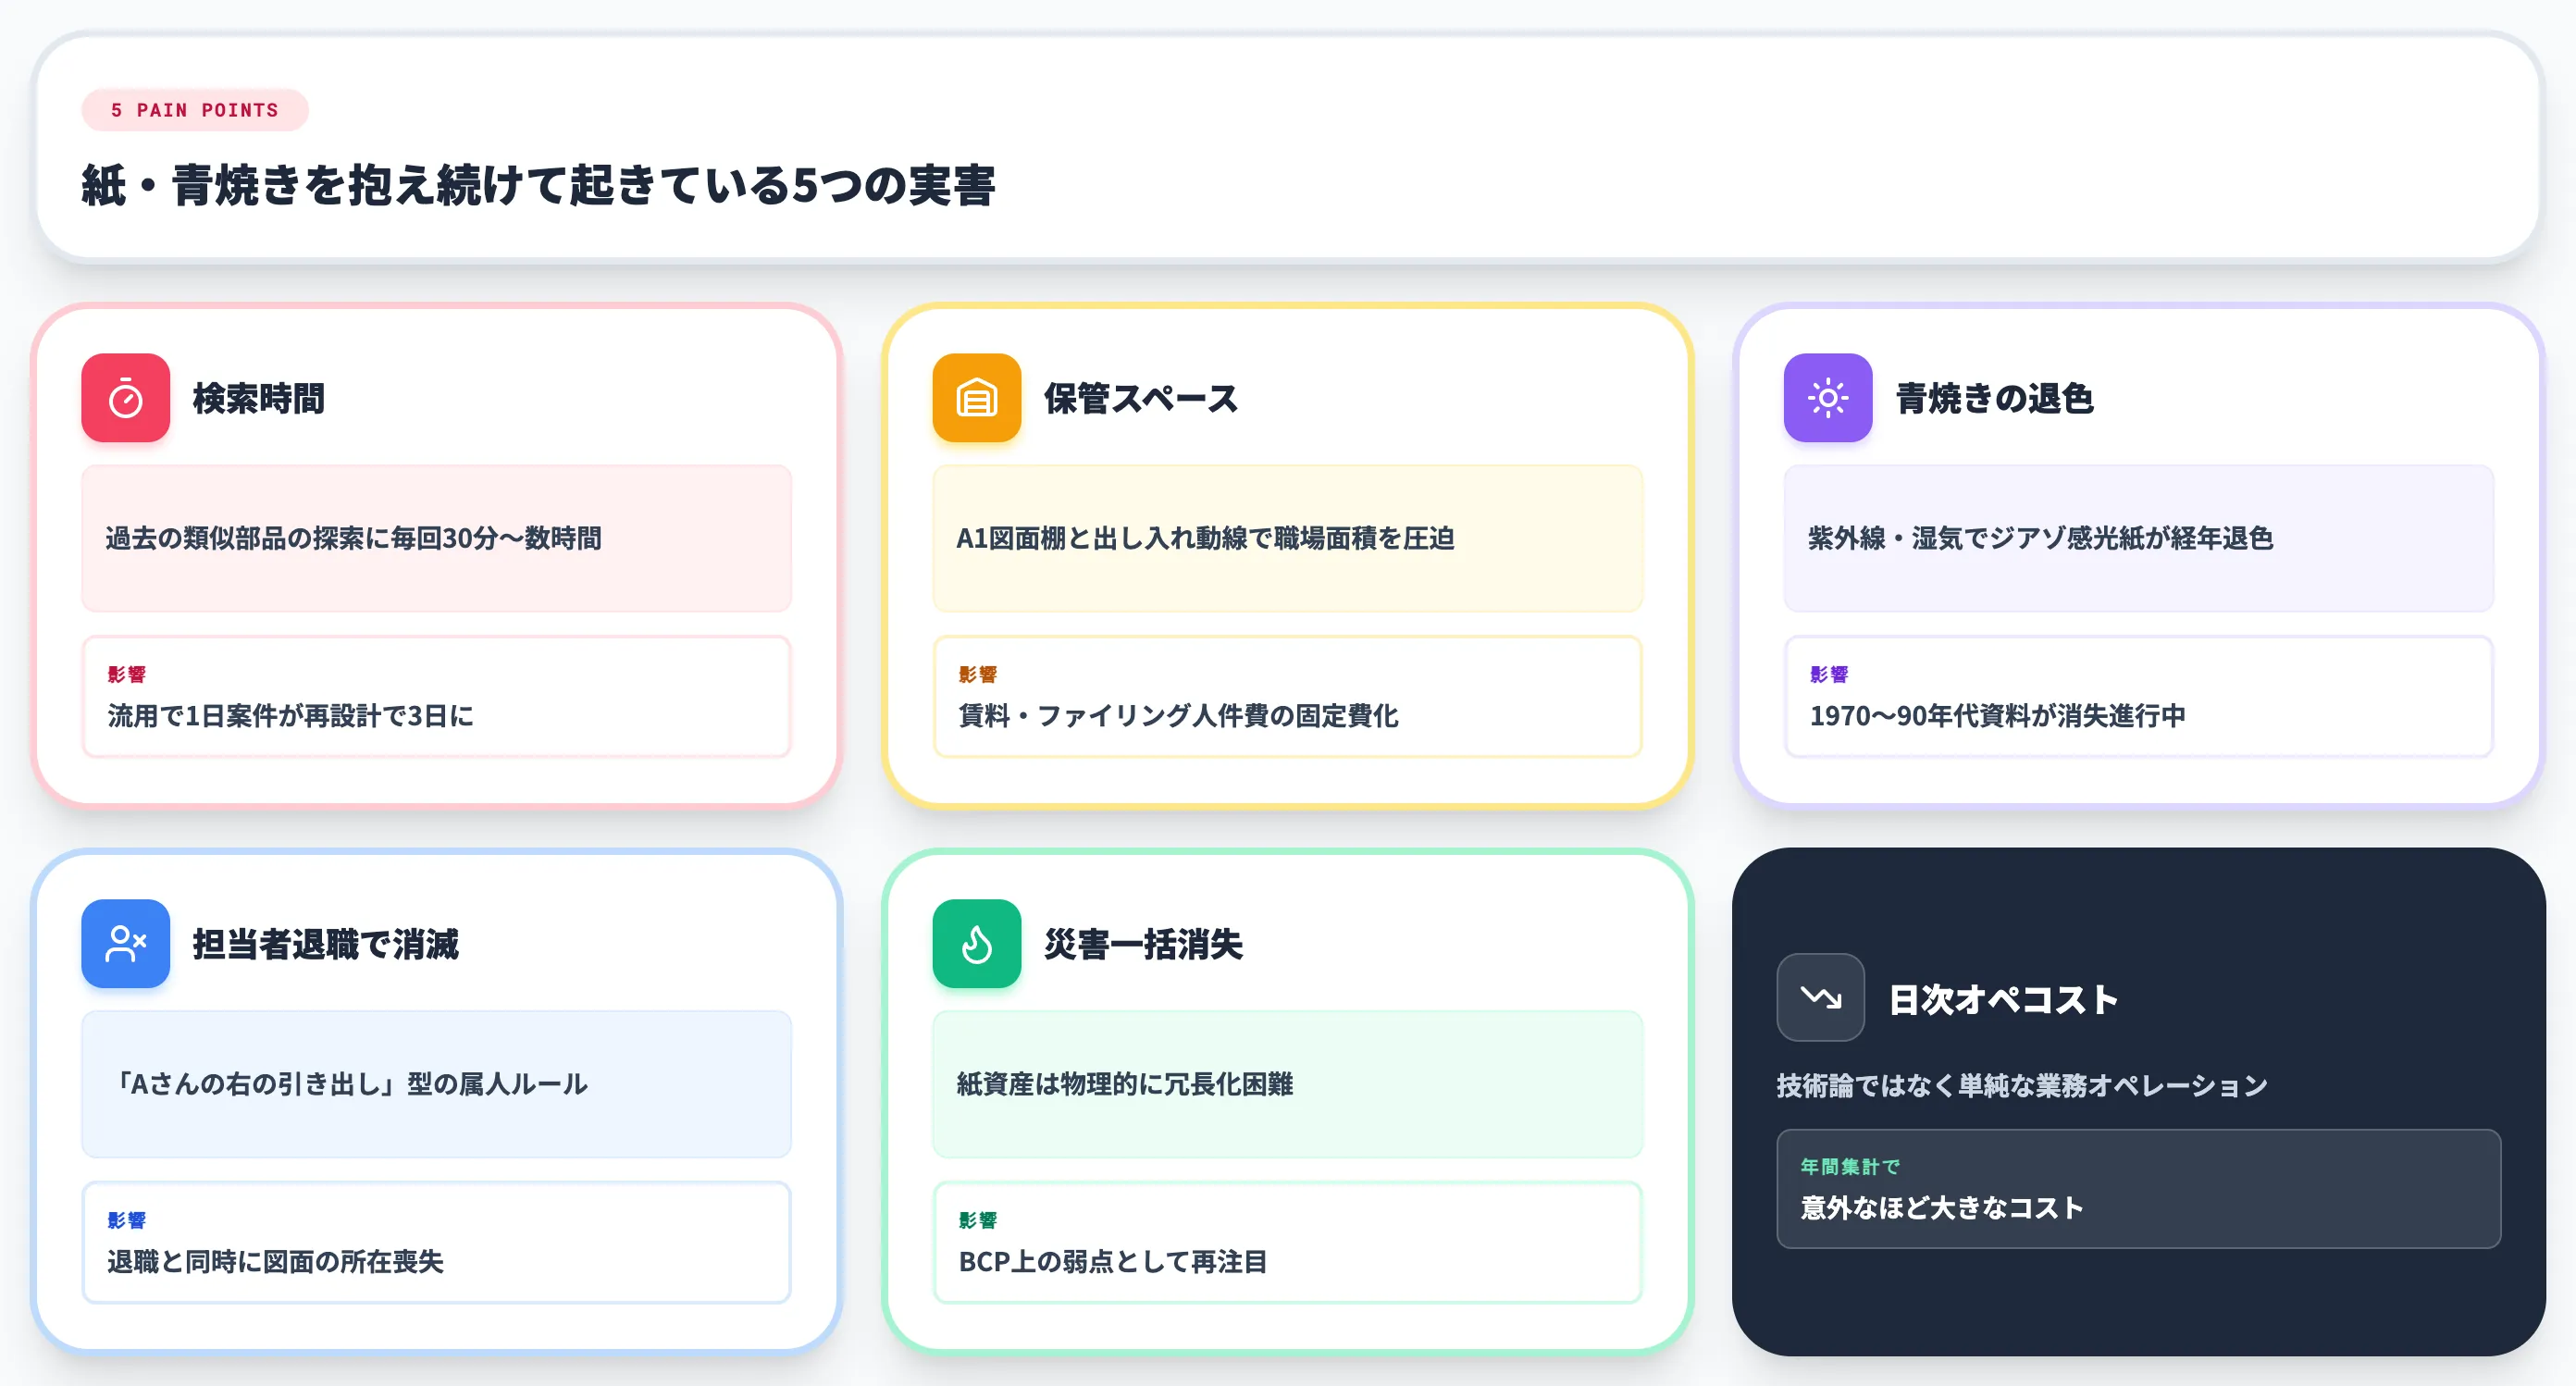The image size is (2576, 1386).
Task: Click the blue user-remove icon for 担当者退職で消滅
Action: click(x=126, y=944)
